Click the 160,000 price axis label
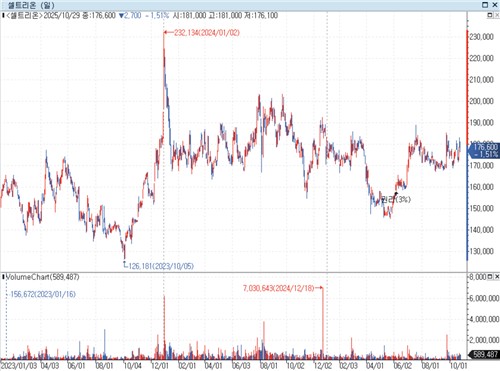The width and height of the screenshot is (500, 371). pos(481,187)
